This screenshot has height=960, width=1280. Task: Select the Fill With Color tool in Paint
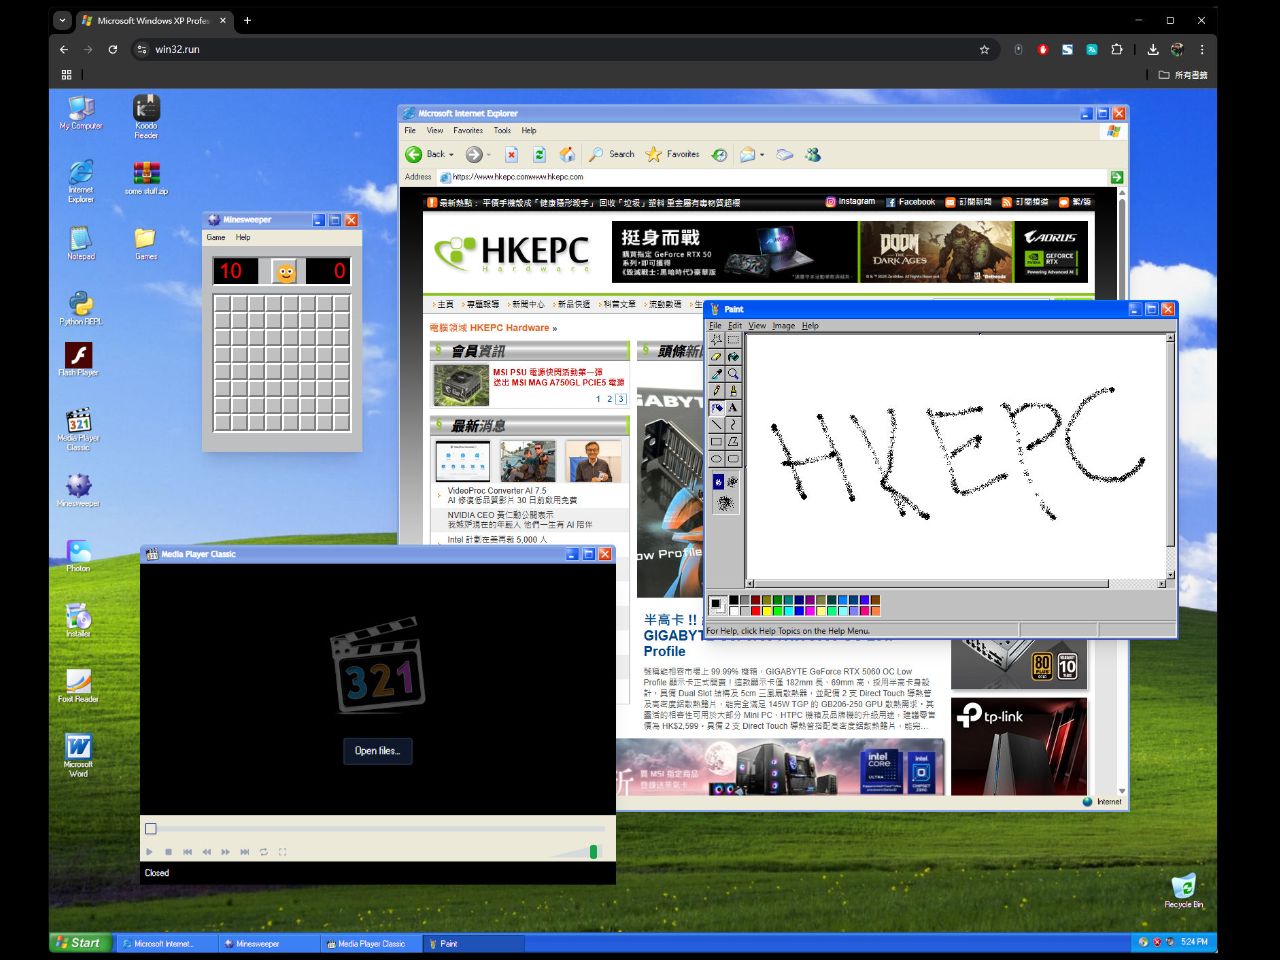coord(733,357)
